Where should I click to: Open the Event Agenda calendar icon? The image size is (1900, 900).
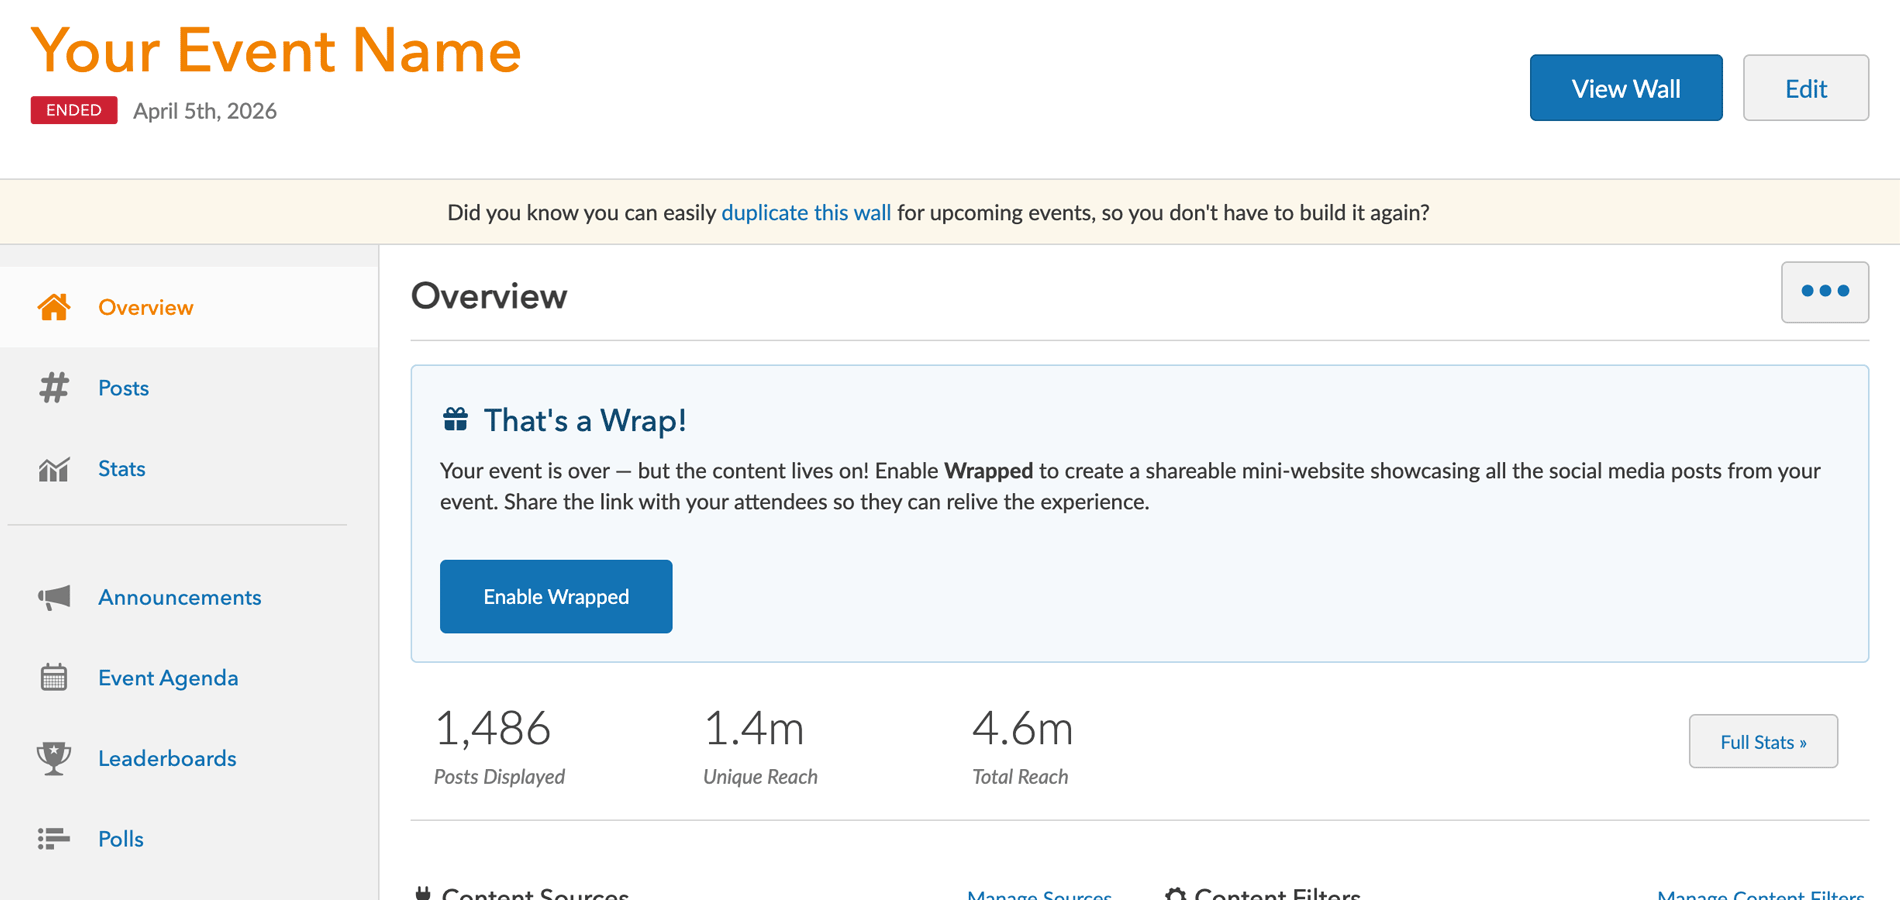54,678
